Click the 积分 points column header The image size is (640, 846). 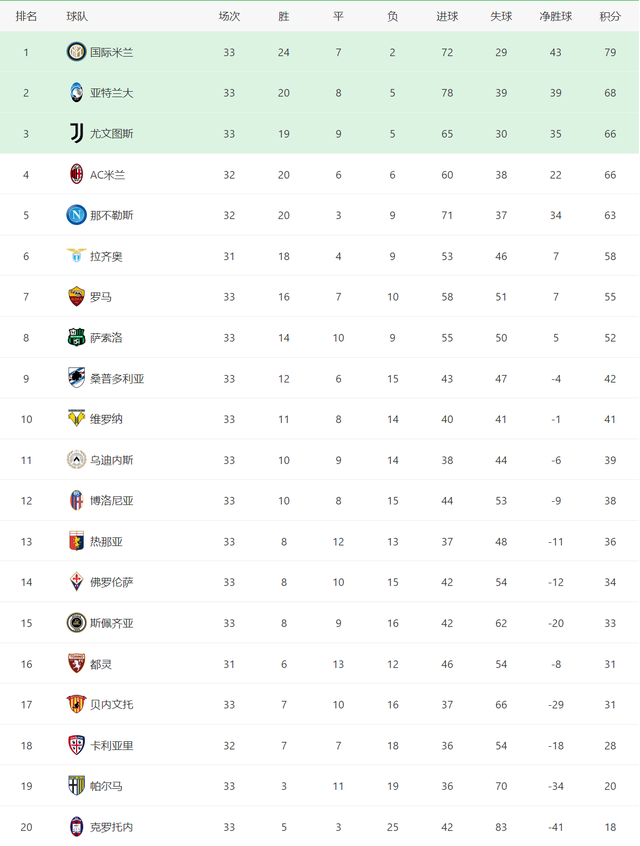point(610,16)
